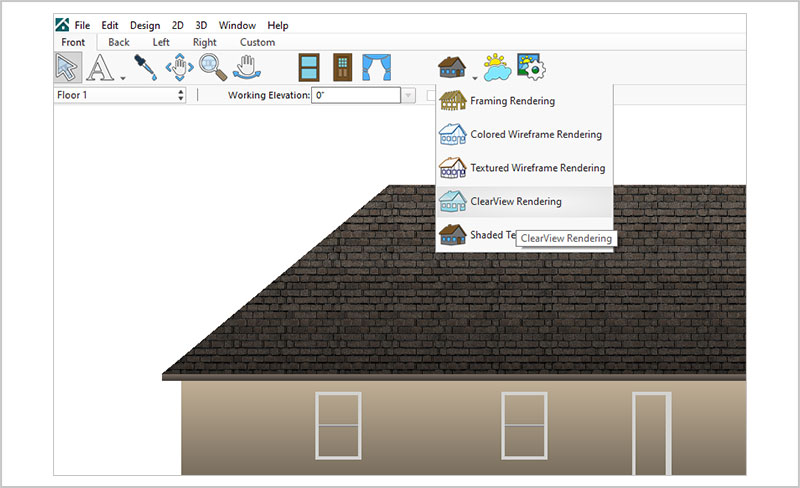800x488 pixels.
Task: Select the left window on the house wall
Action: pos(338,426)
